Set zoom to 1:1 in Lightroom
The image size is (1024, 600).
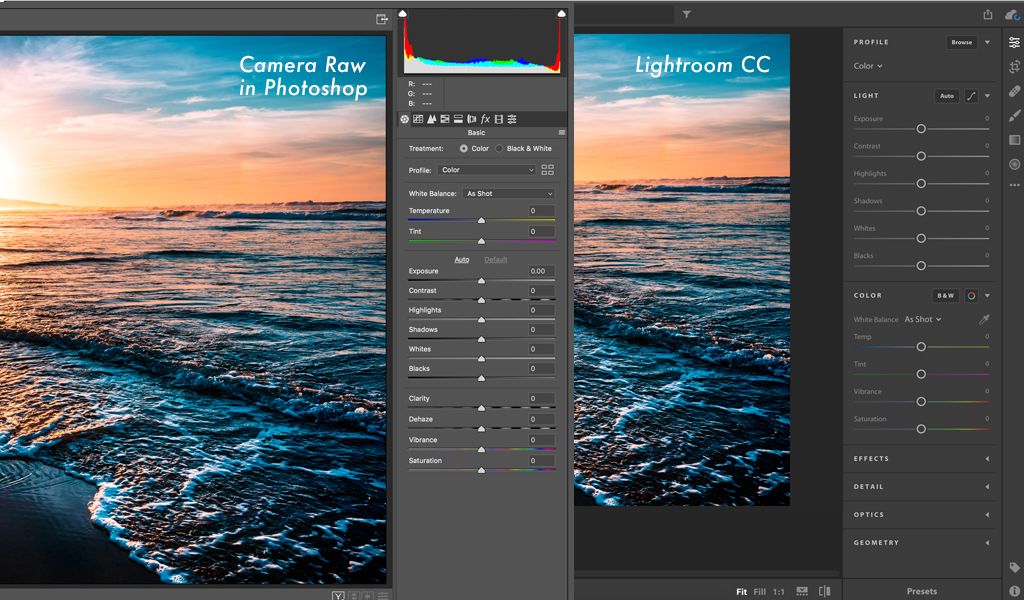coord(778,592)
